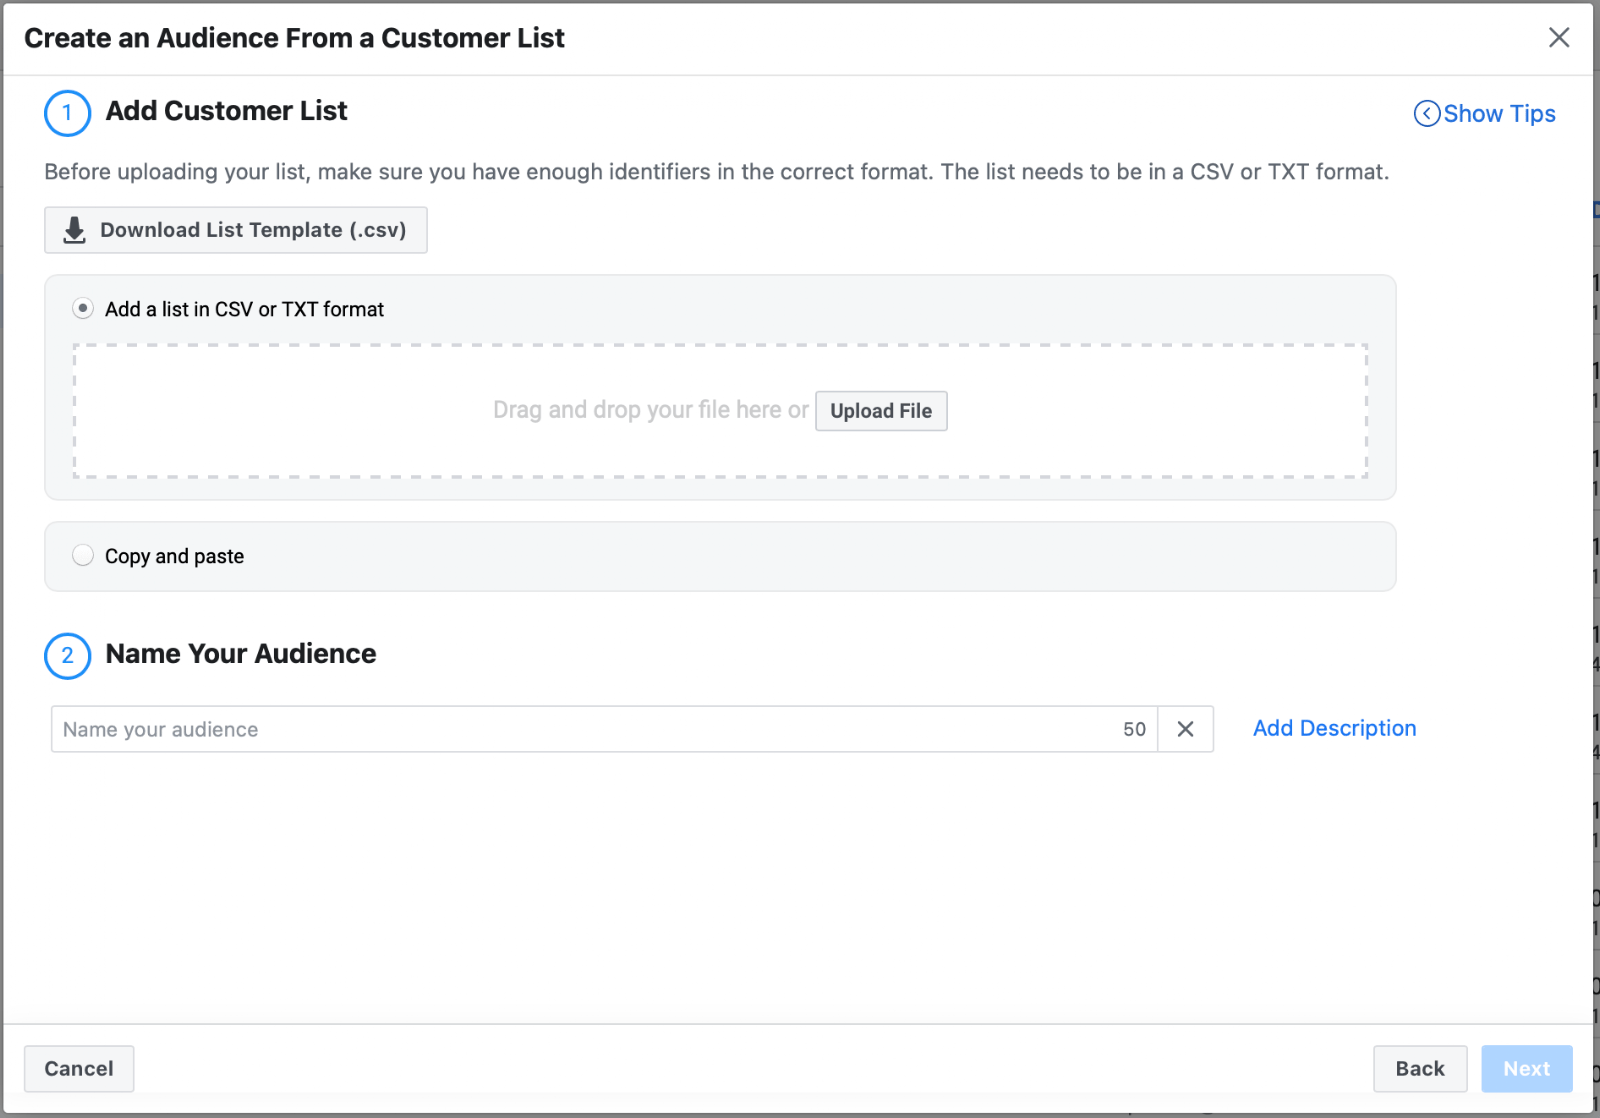Choose the Copy and paste option
Image resolution: width=1600 pixels, height=1118 pixels.
pyautogui.click(x=83, y=555)
